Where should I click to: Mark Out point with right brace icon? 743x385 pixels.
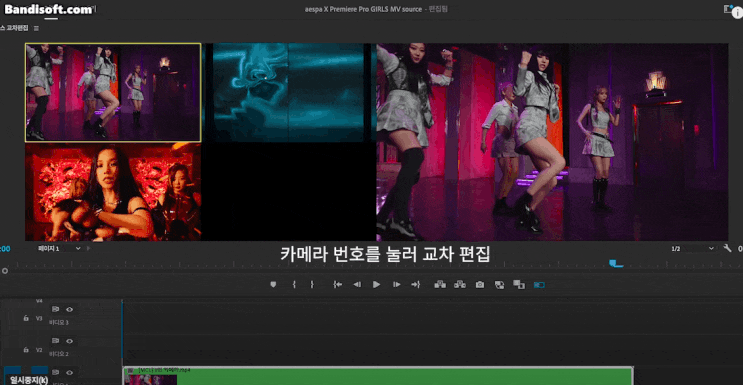[312, 284]
